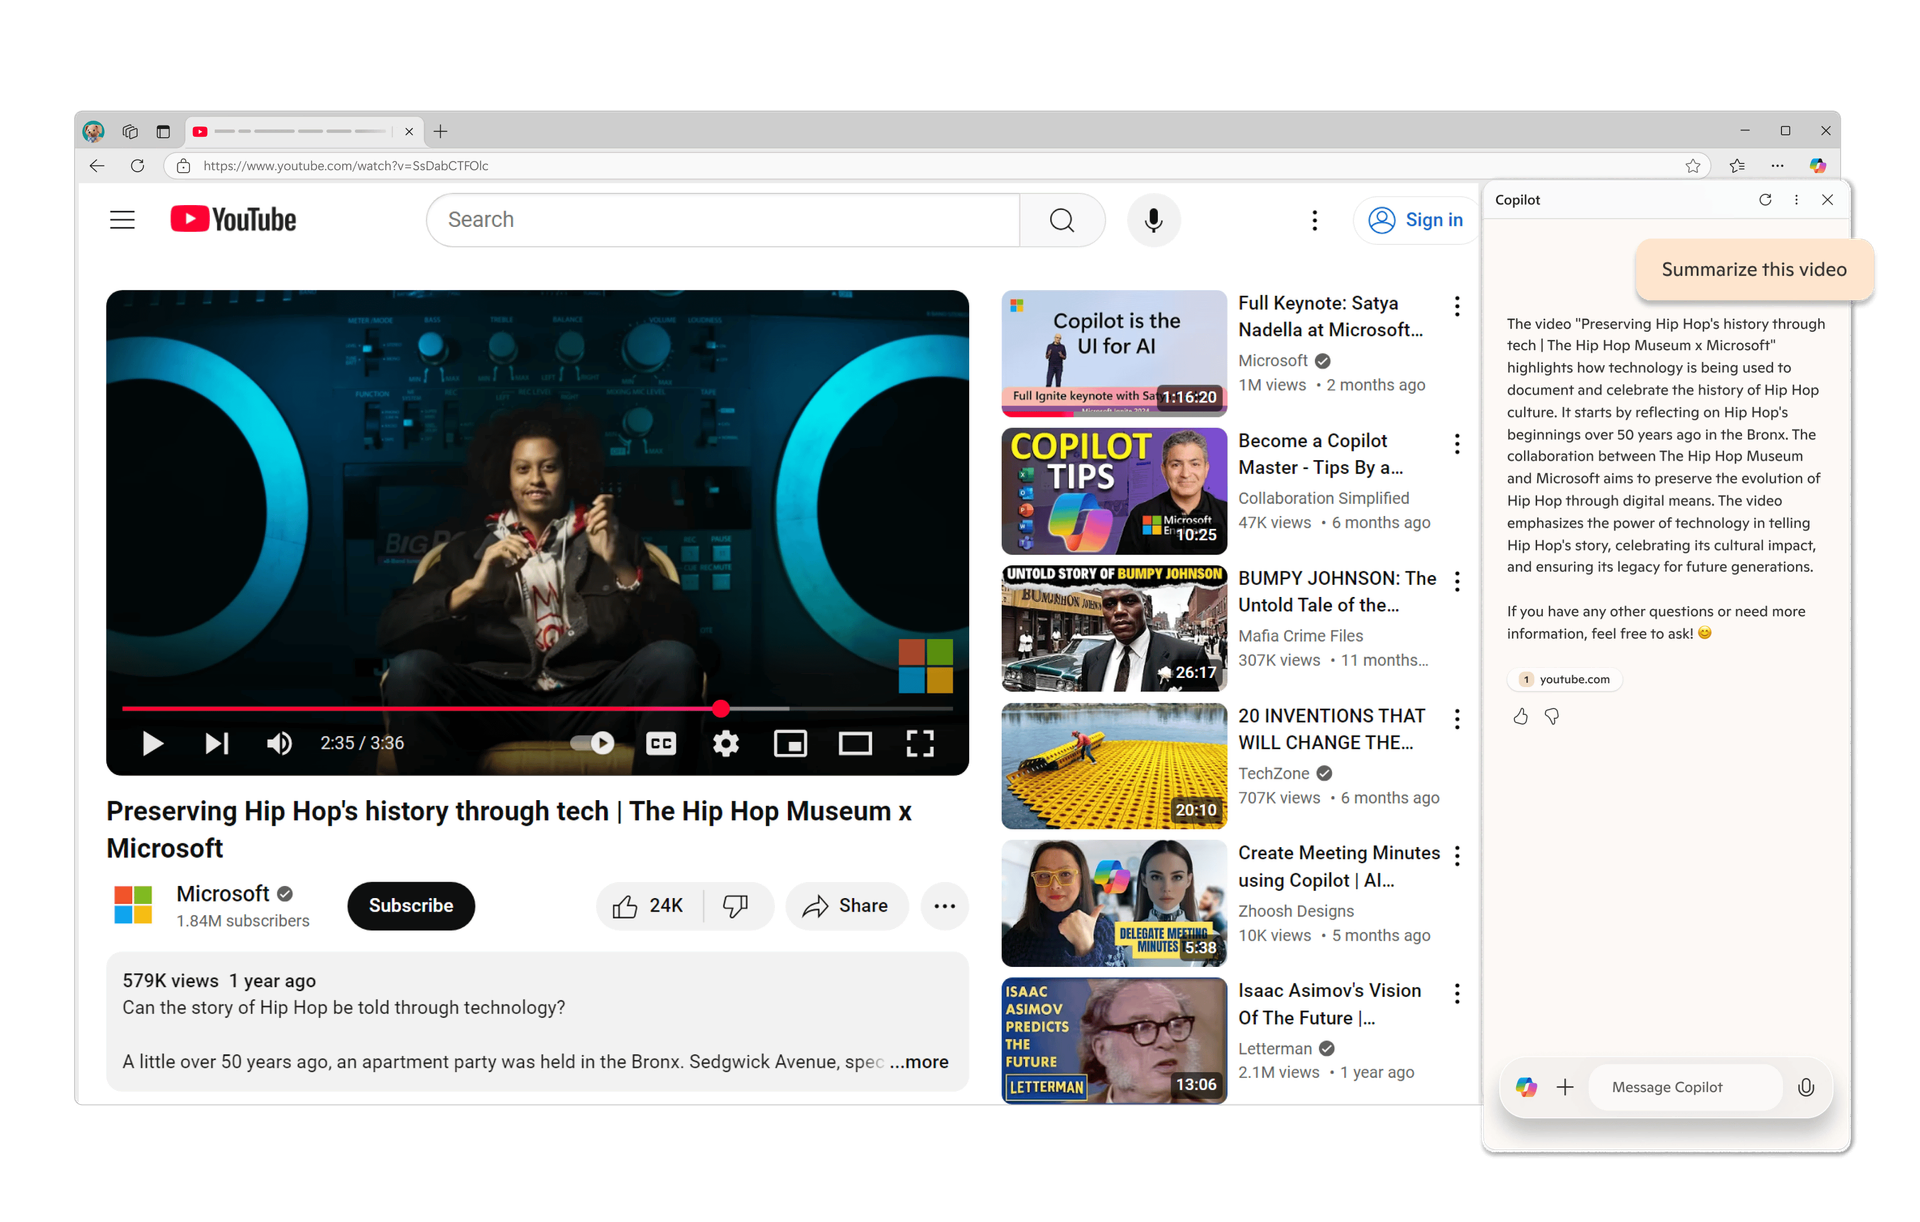Open the browser favorites list

(1737, 166)
